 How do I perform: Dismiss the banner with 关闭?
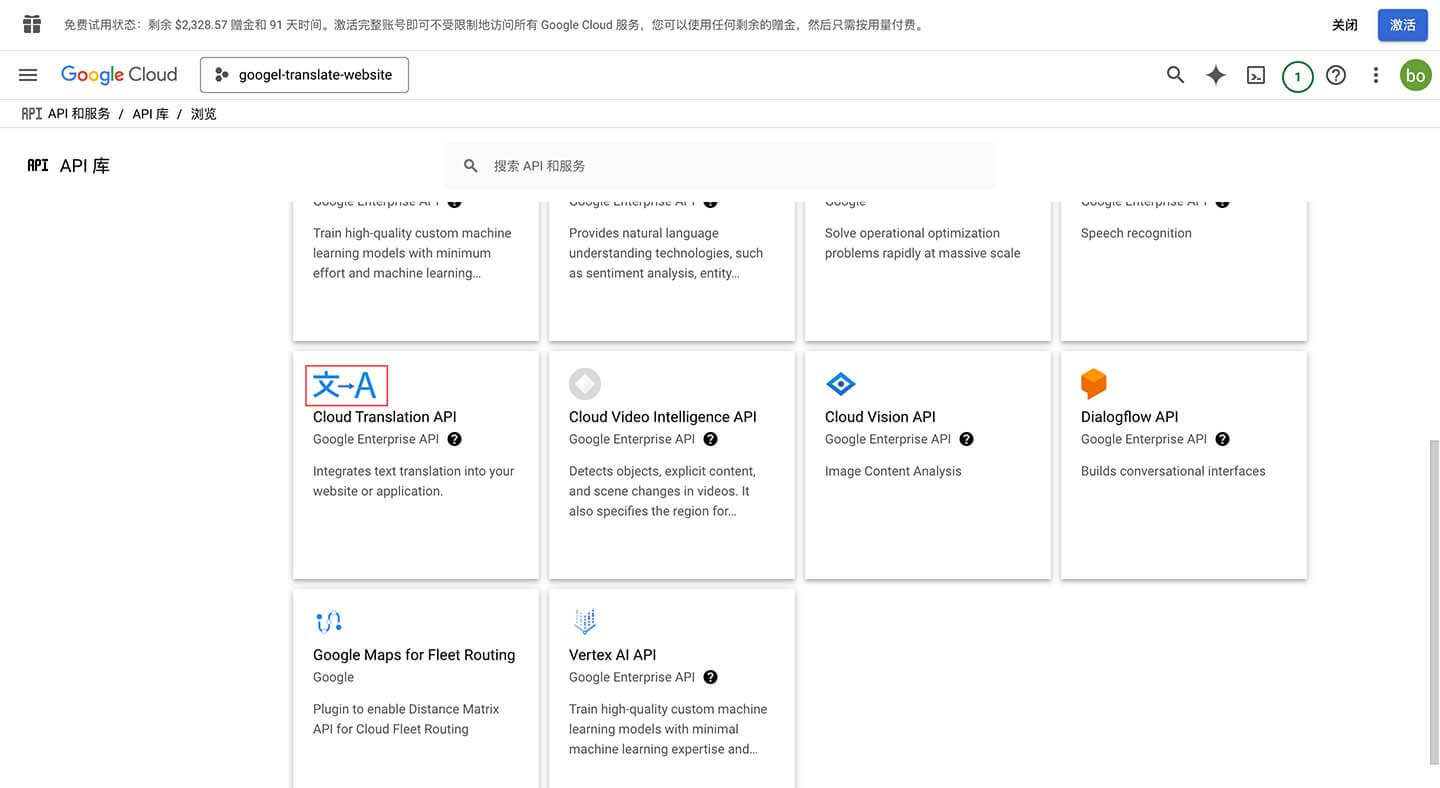(1345, 25)
